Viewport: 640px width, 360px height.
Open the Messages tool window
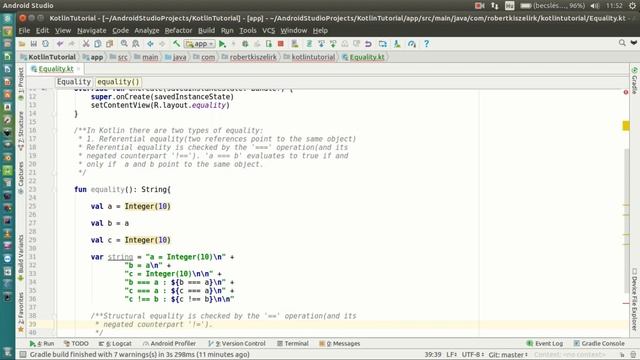(x=340, y=344)
